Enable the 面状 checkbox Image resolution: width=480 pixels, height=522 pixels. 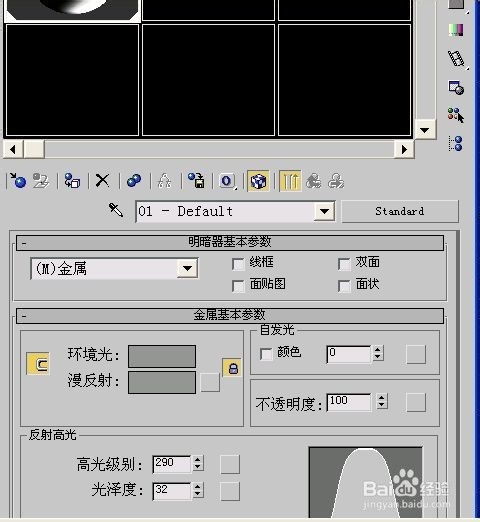(x=344, y=286)
